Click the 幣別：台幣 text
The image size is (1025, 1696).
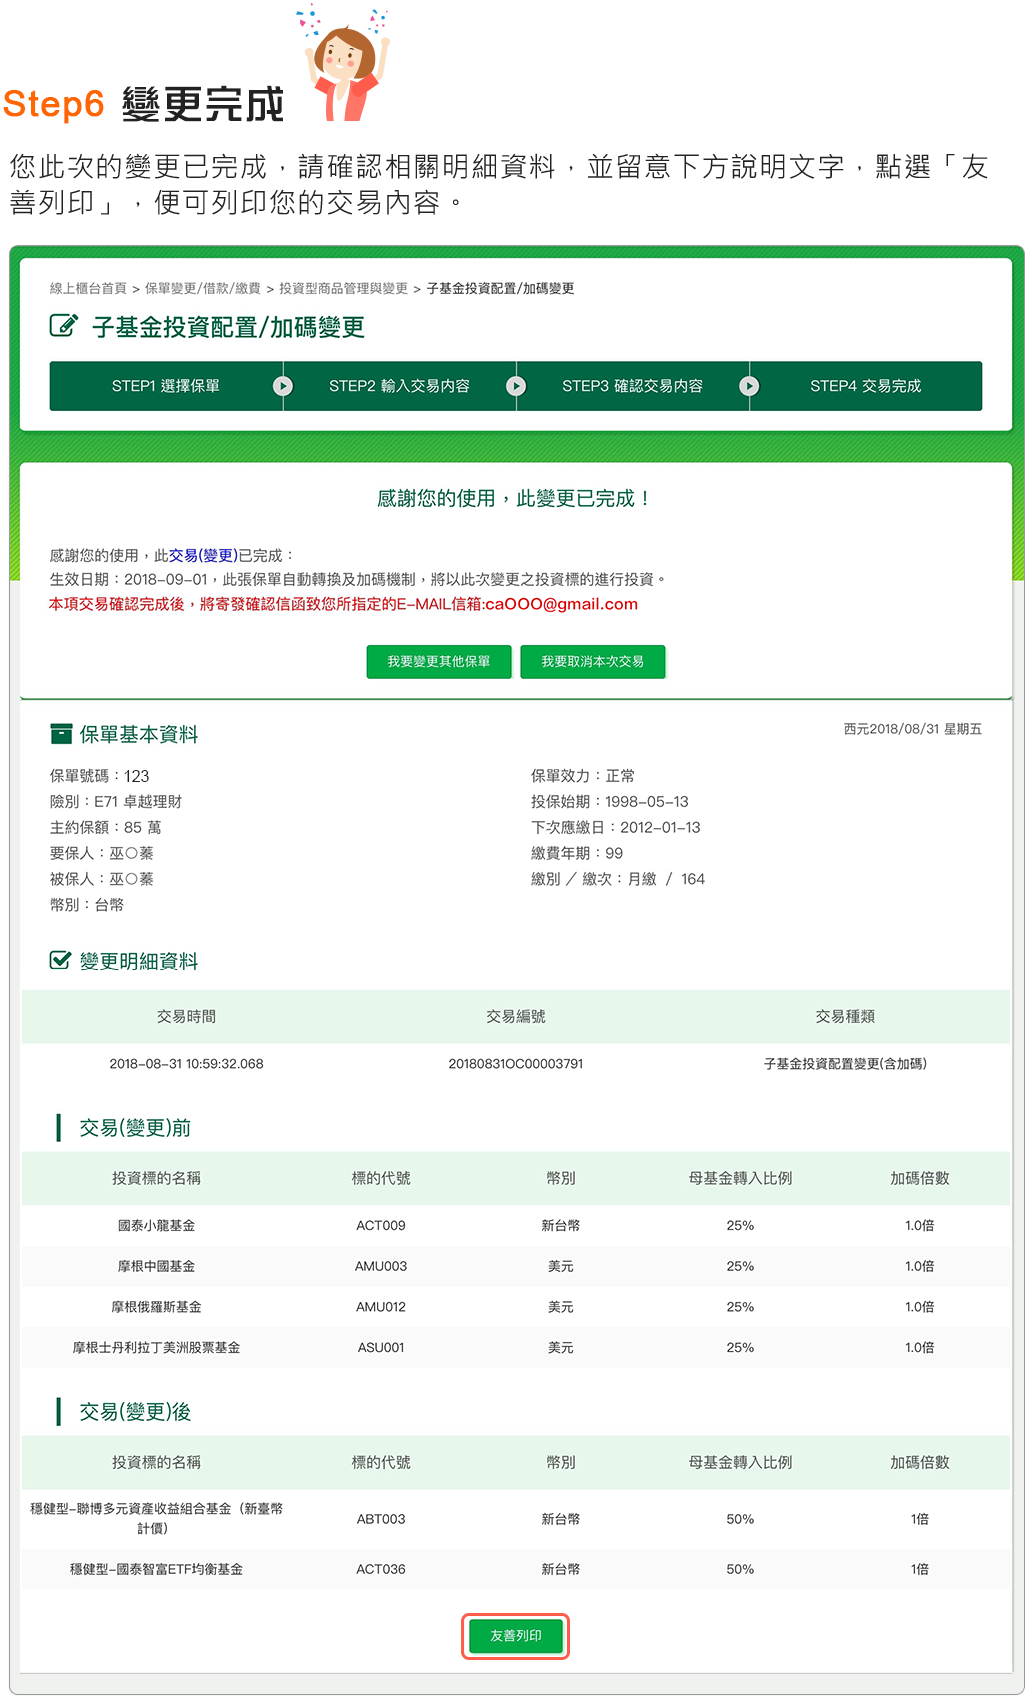[x=87, y=905]
